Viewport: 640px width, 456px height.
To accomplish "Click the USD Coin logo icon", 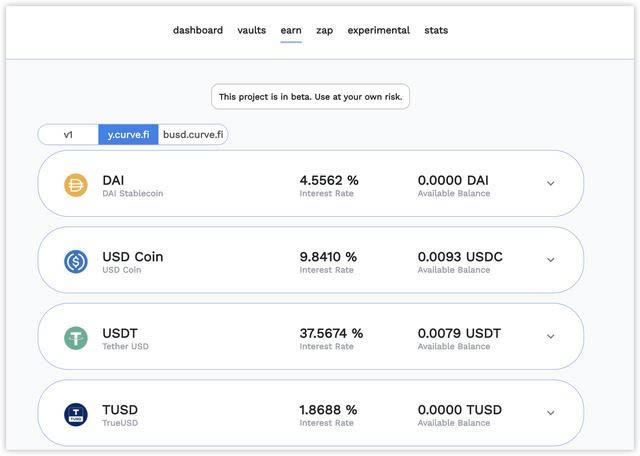I will pos(76,261).
